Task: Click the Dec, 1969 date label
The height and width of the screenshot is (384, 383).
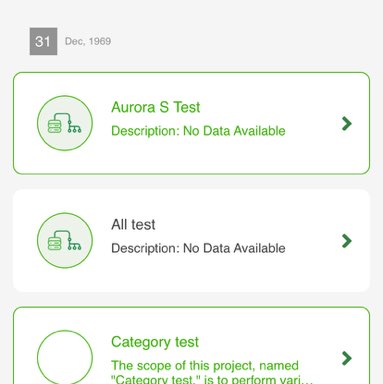Action: [88, 41]
